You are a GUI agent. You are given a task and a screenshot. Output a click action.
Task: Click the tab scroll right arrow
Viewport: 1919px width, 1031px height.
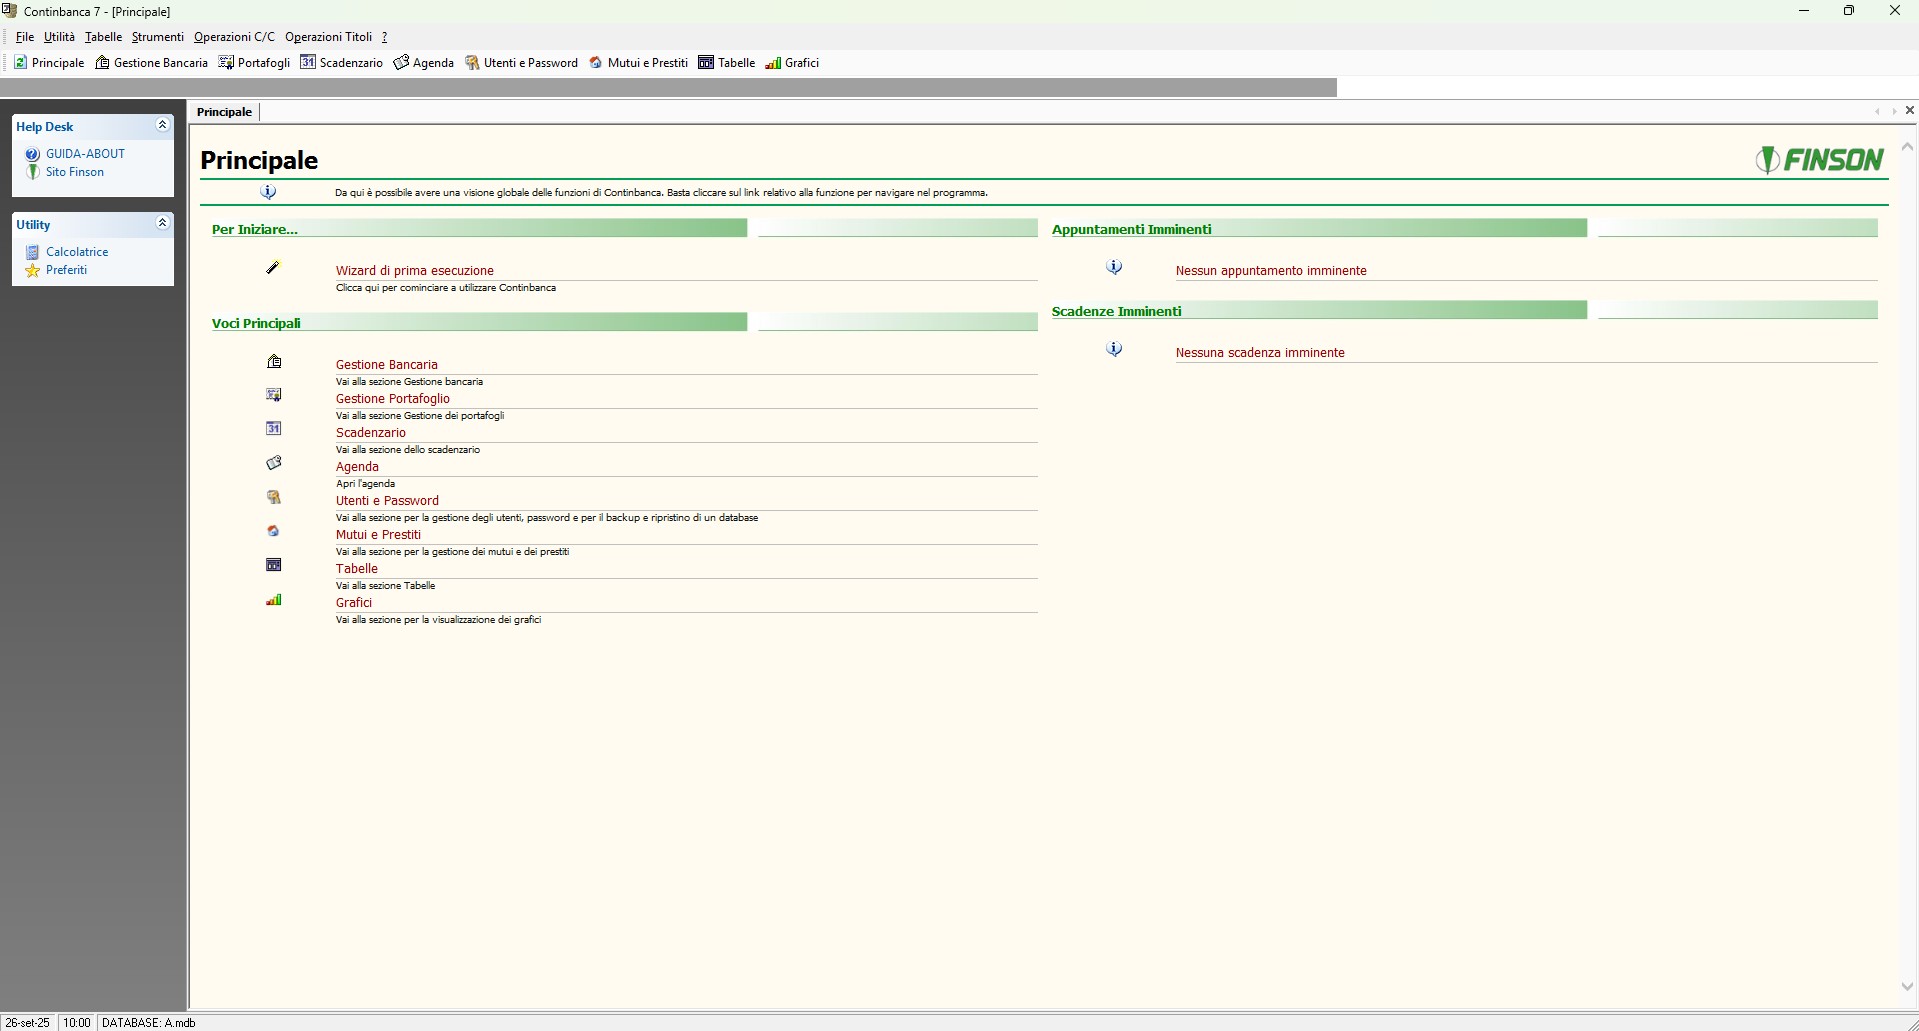coord(1893,112)
